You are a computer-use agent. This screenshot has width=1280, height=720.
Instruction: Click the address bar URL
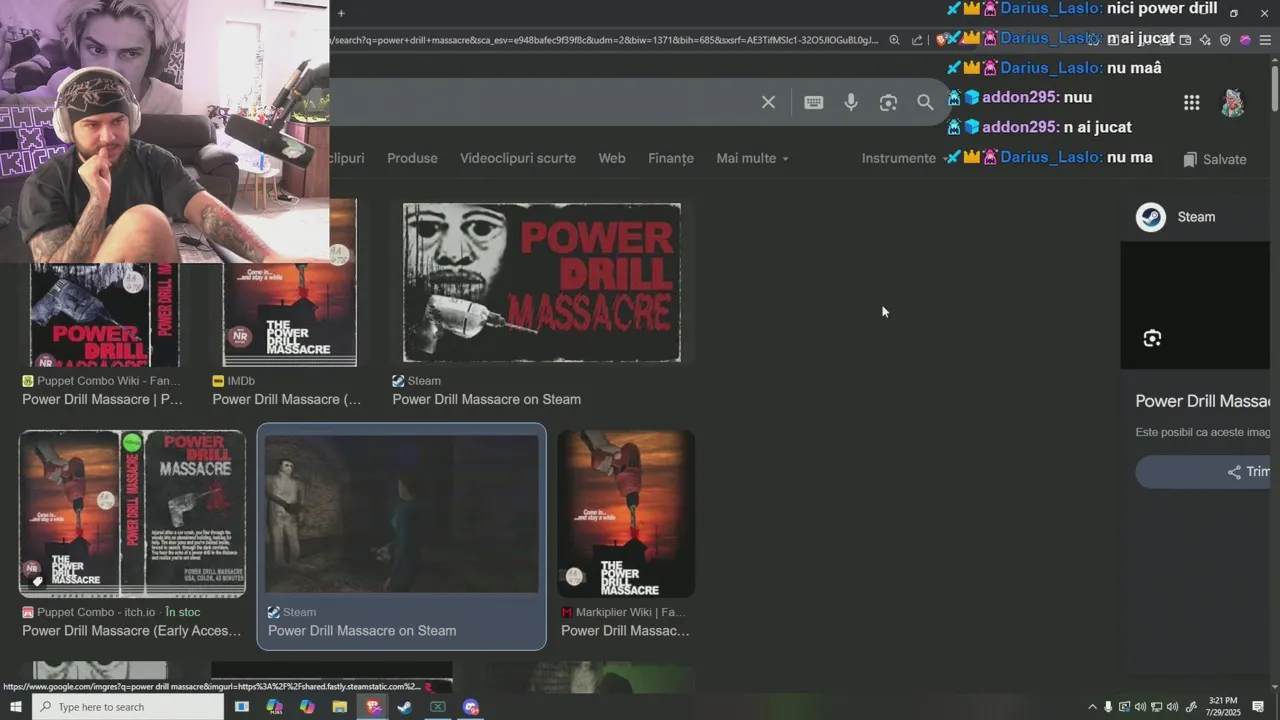coord(605,40)
